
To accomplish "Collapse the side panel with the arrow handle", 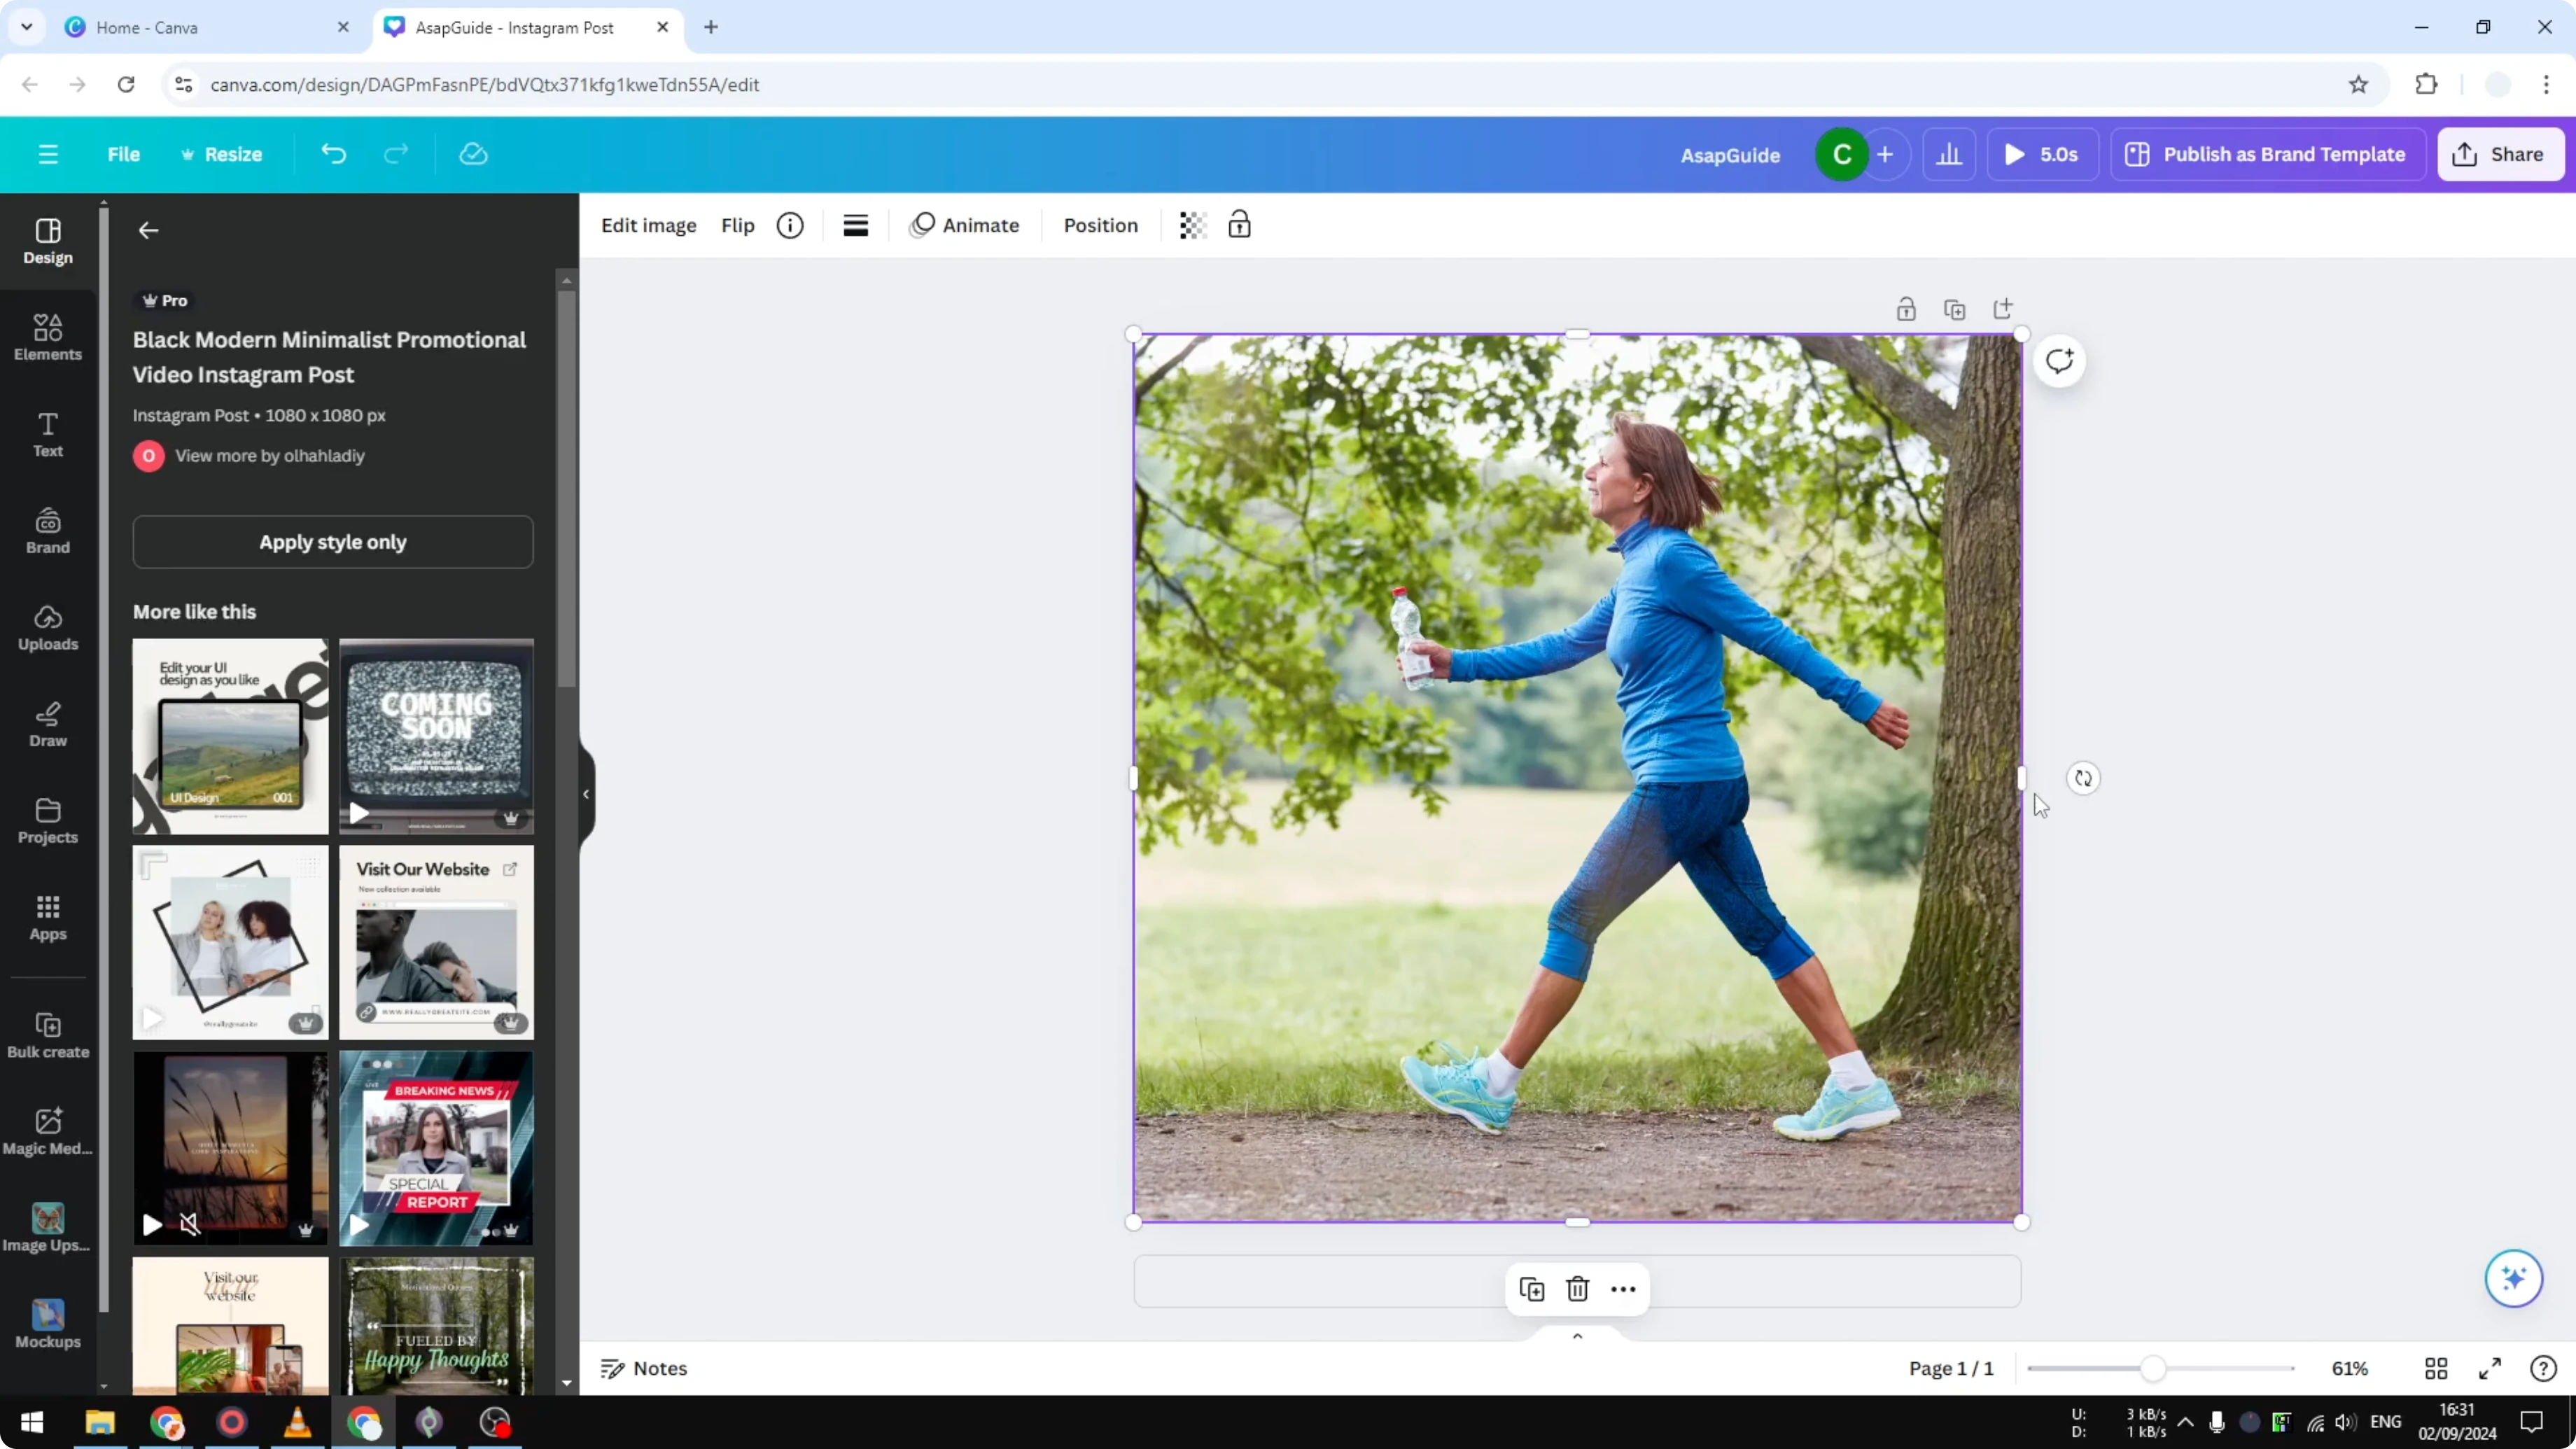I will [x=586, y=794].
